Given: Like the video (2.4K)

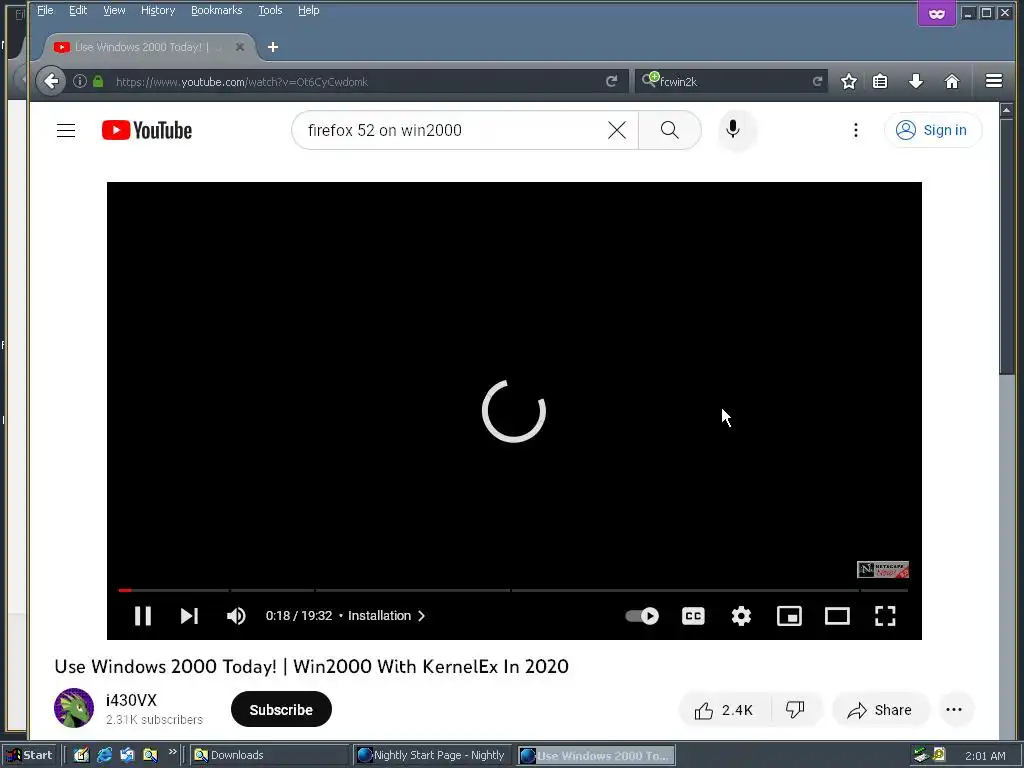Looking at the screenshot, I should pyautogui.click(x=725, y=710).
